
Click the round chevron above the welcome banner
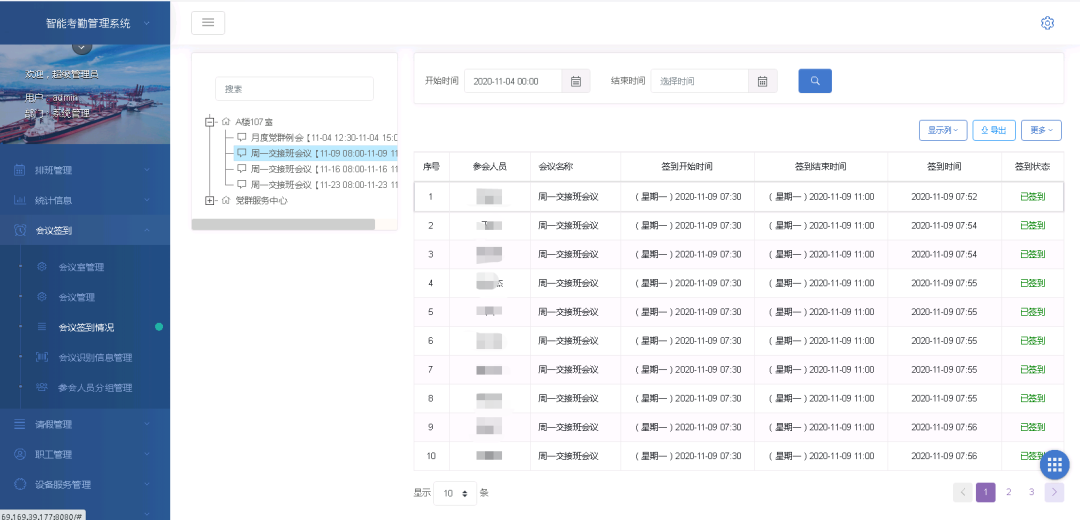pos(82,46)
